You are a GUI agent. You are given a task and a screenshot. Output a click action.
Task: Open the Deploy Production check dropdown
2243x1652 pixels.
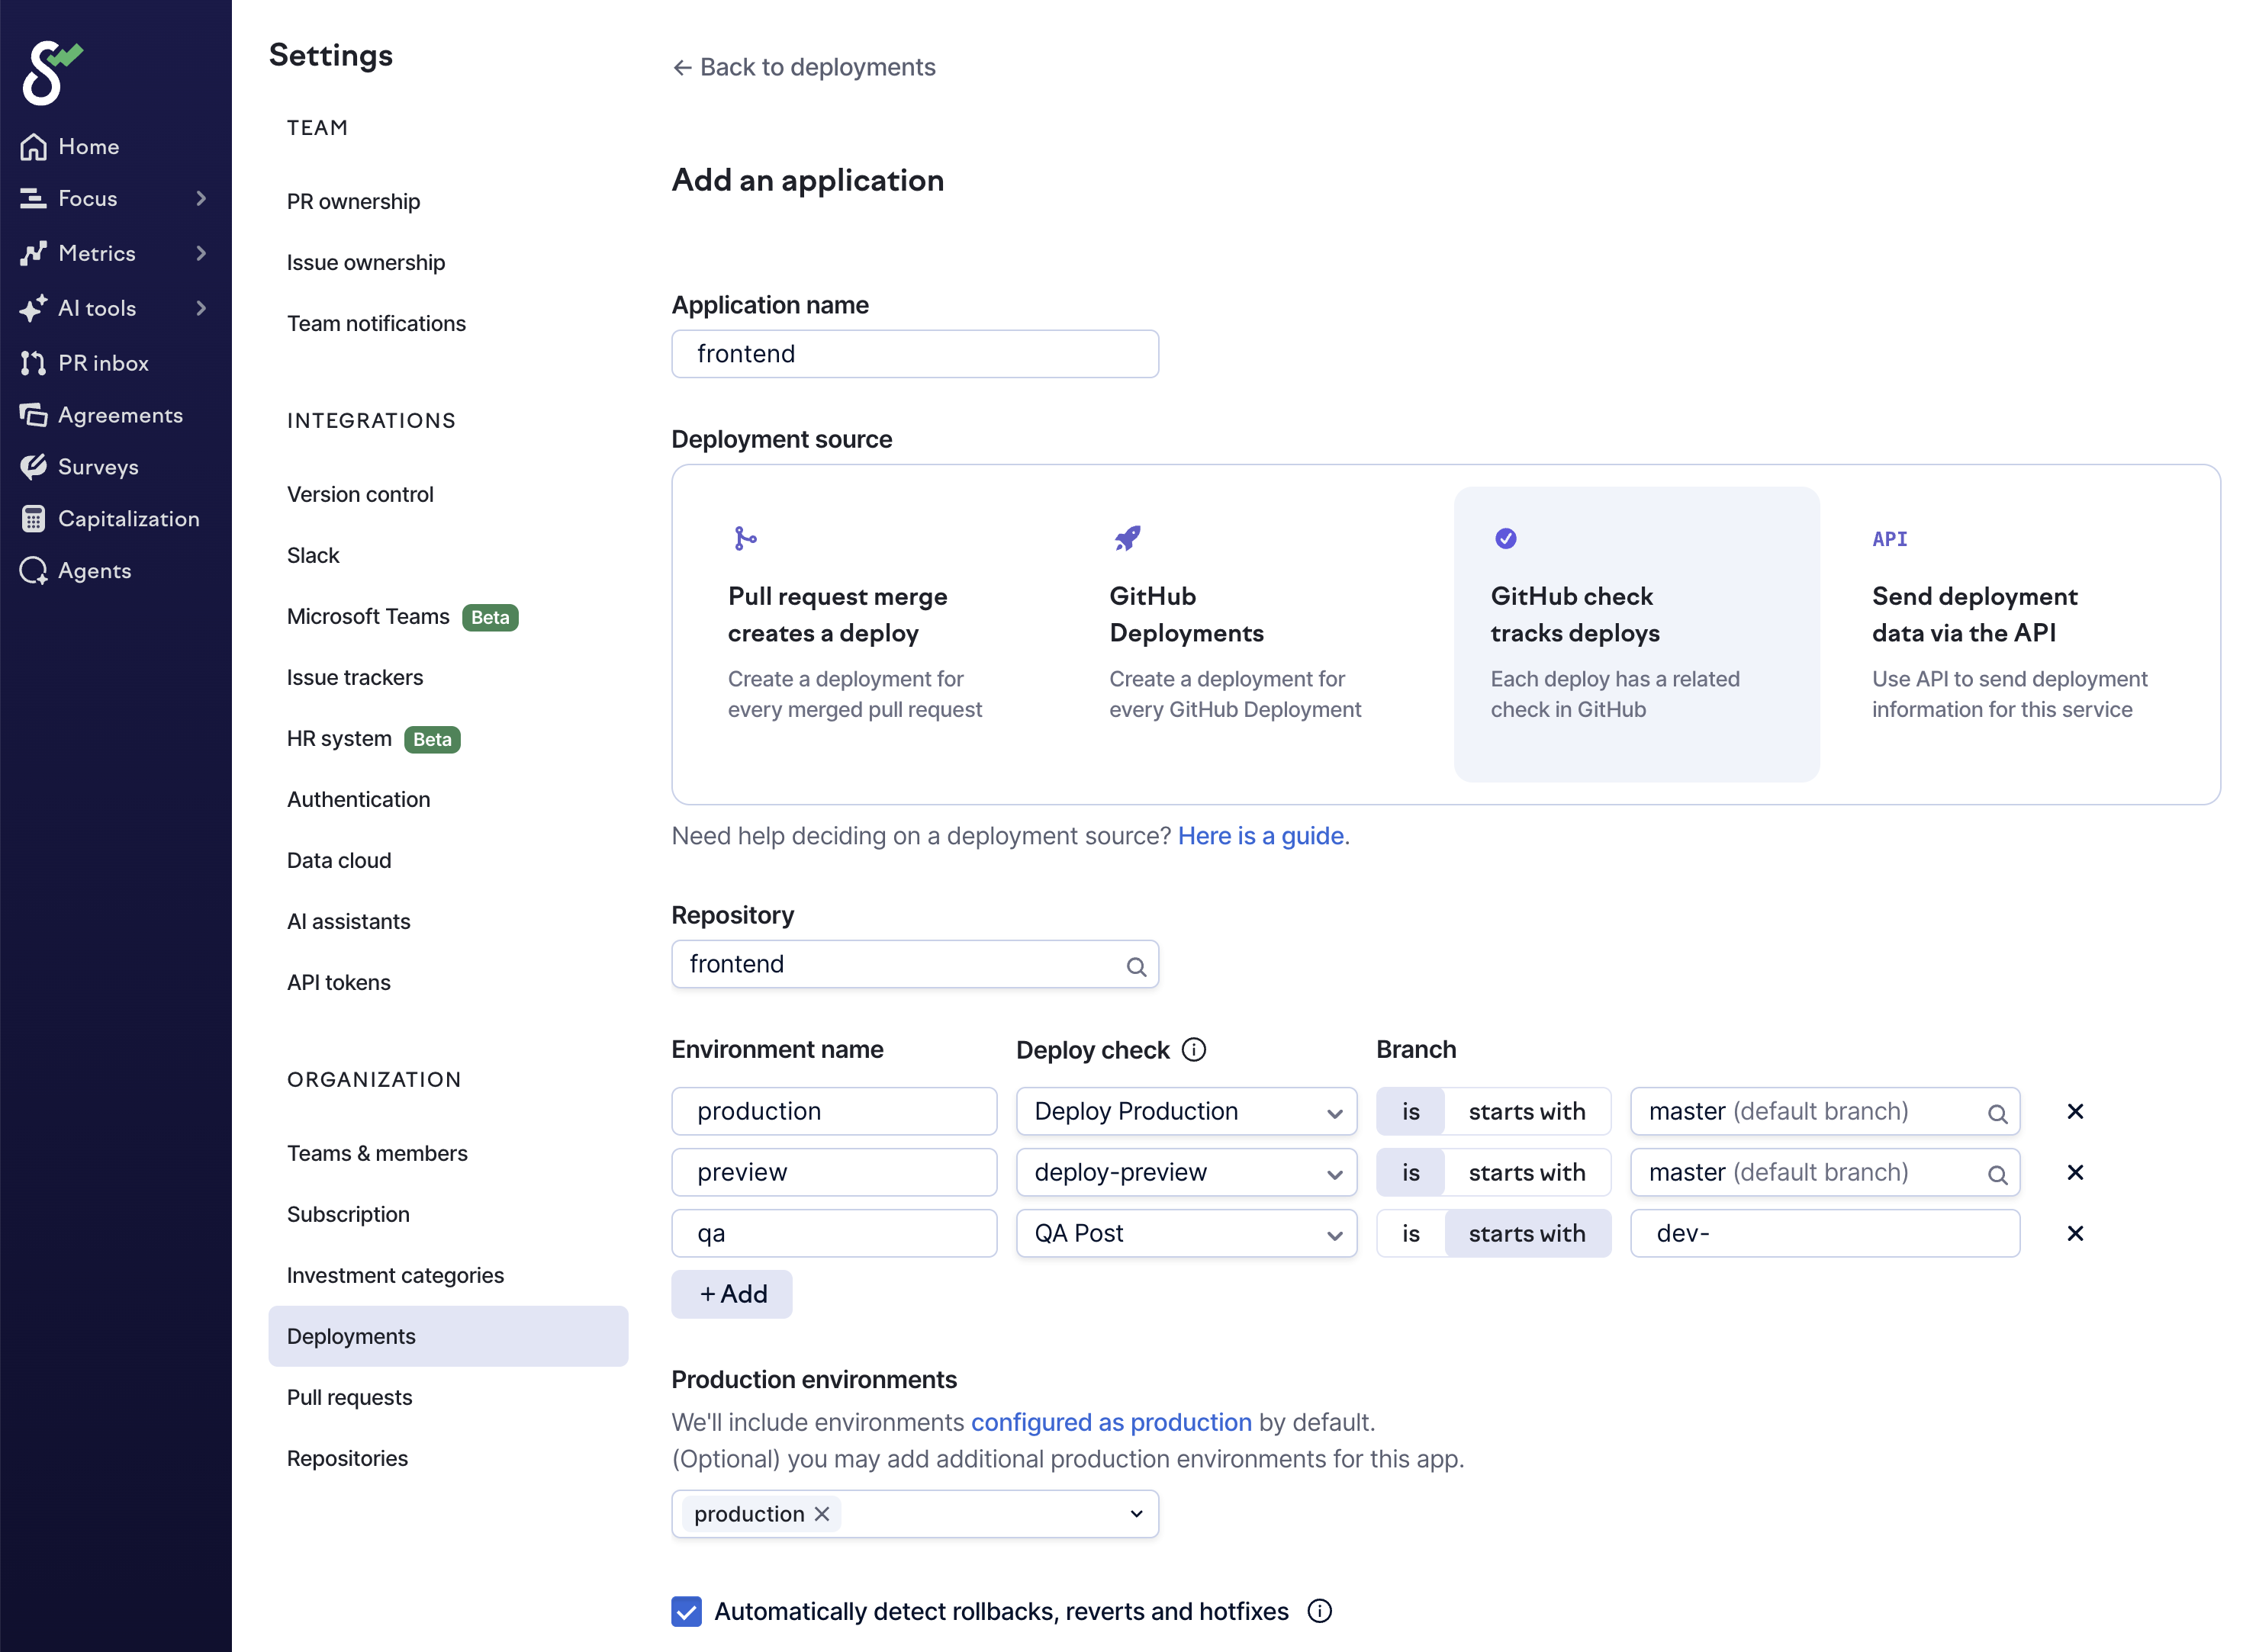1186,1111
